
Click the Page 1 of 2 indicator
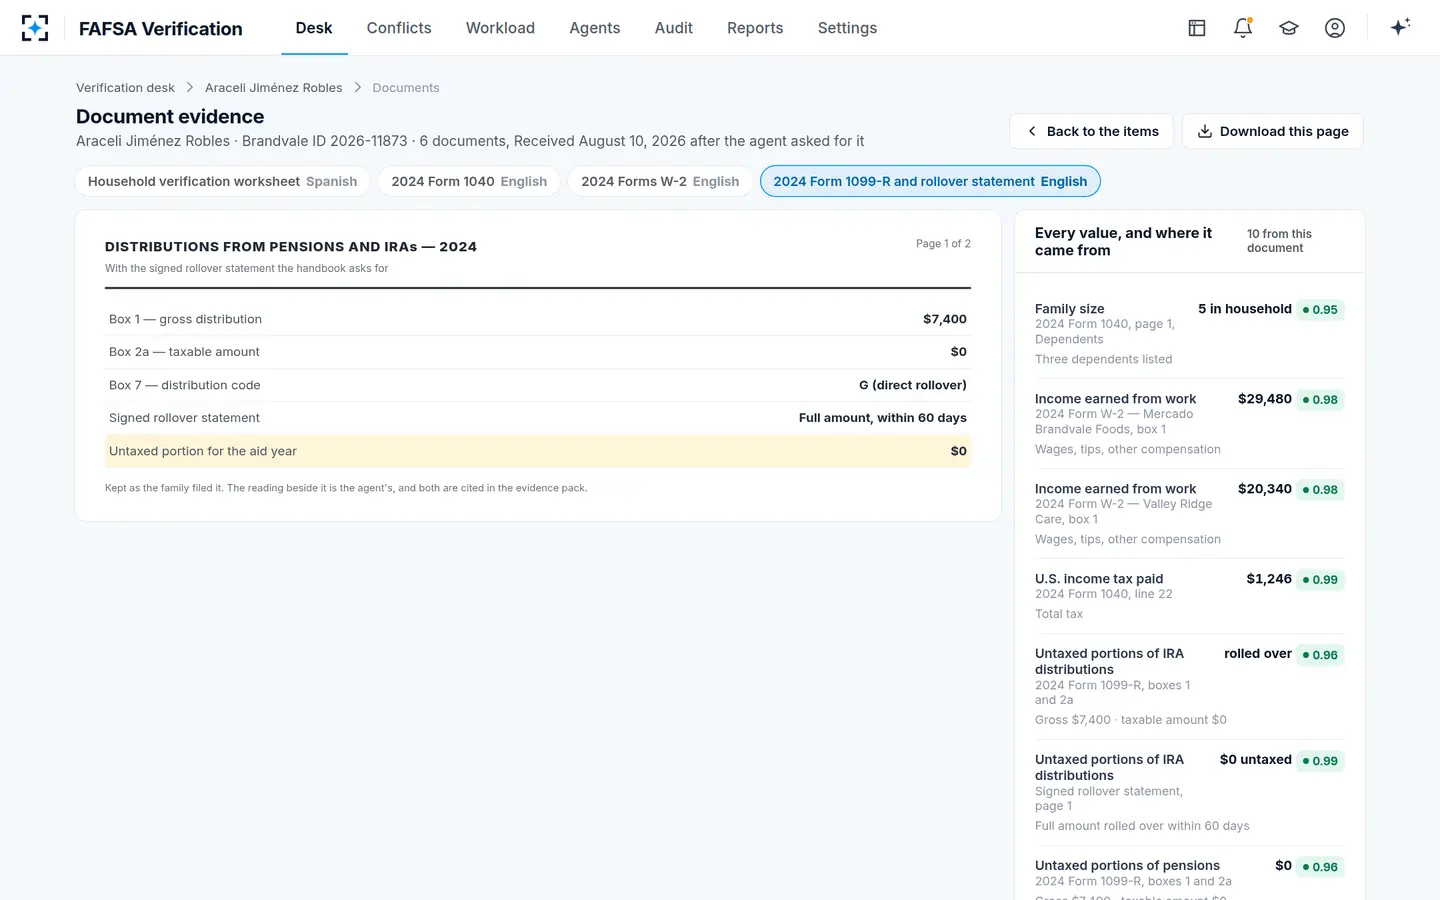pyautogui.click(x=943, y=244)
